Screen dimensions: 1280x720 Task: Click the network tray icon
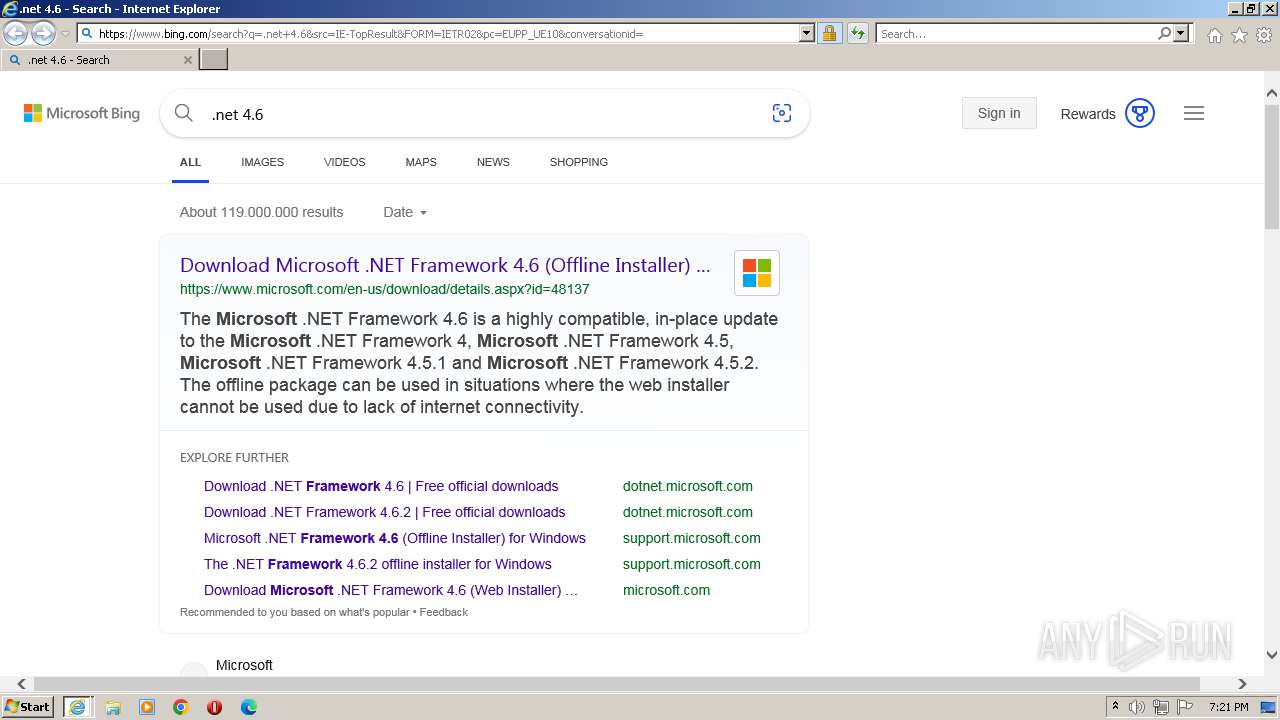tap(1161, 707)
